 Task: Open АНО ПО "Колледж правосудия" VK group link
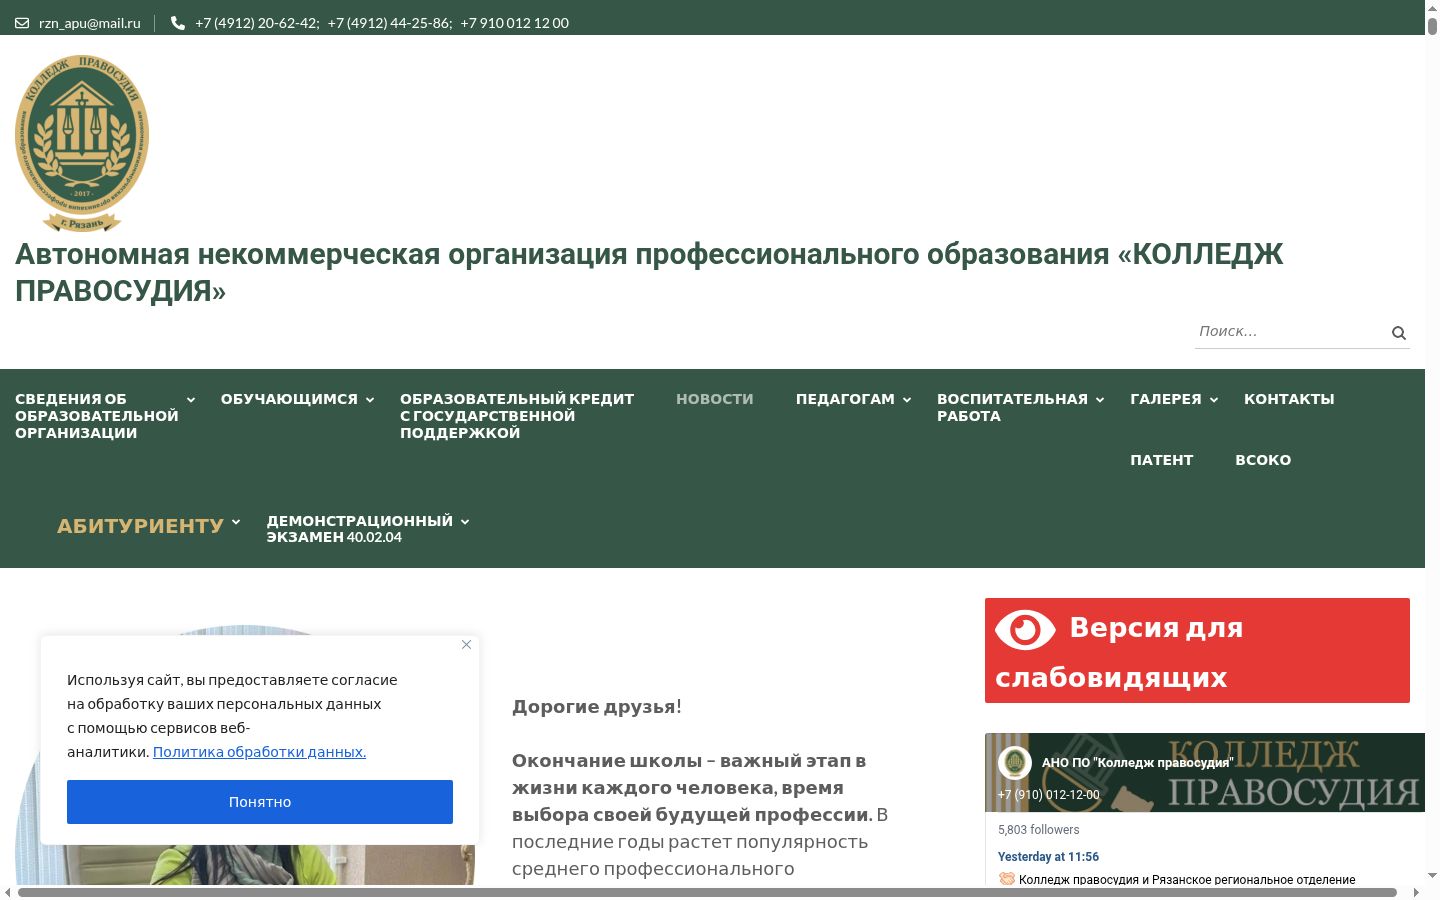(x=1137, y=763)
